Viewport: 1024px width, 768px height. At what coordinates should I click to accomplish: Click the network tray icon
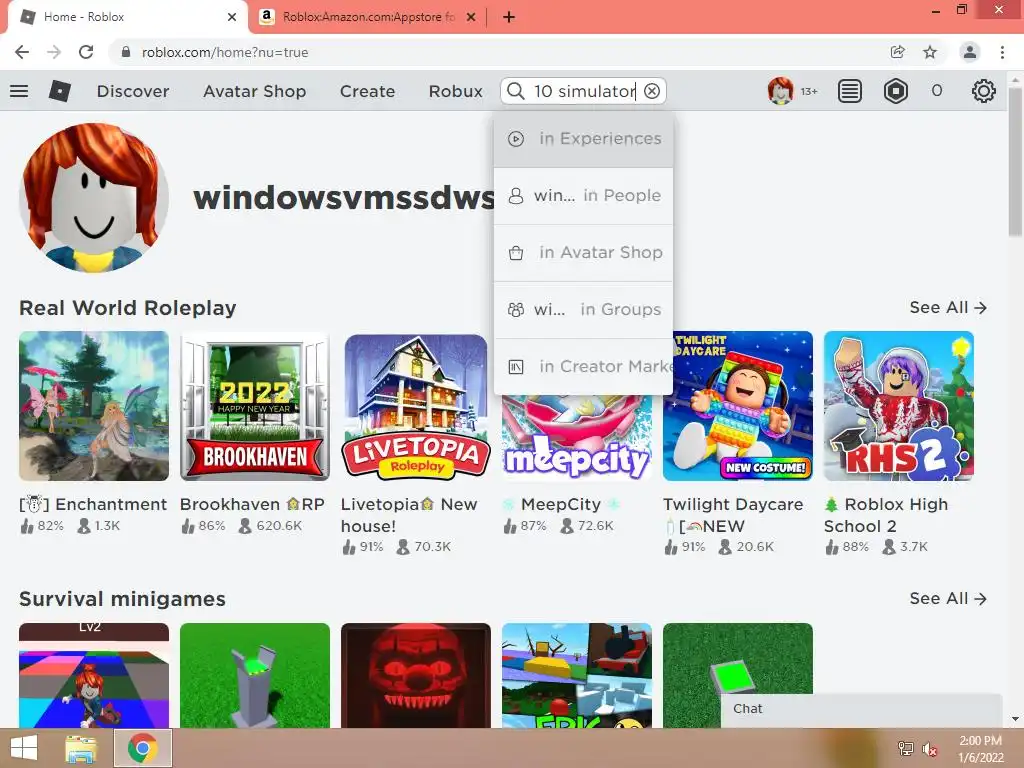point(906,749)
